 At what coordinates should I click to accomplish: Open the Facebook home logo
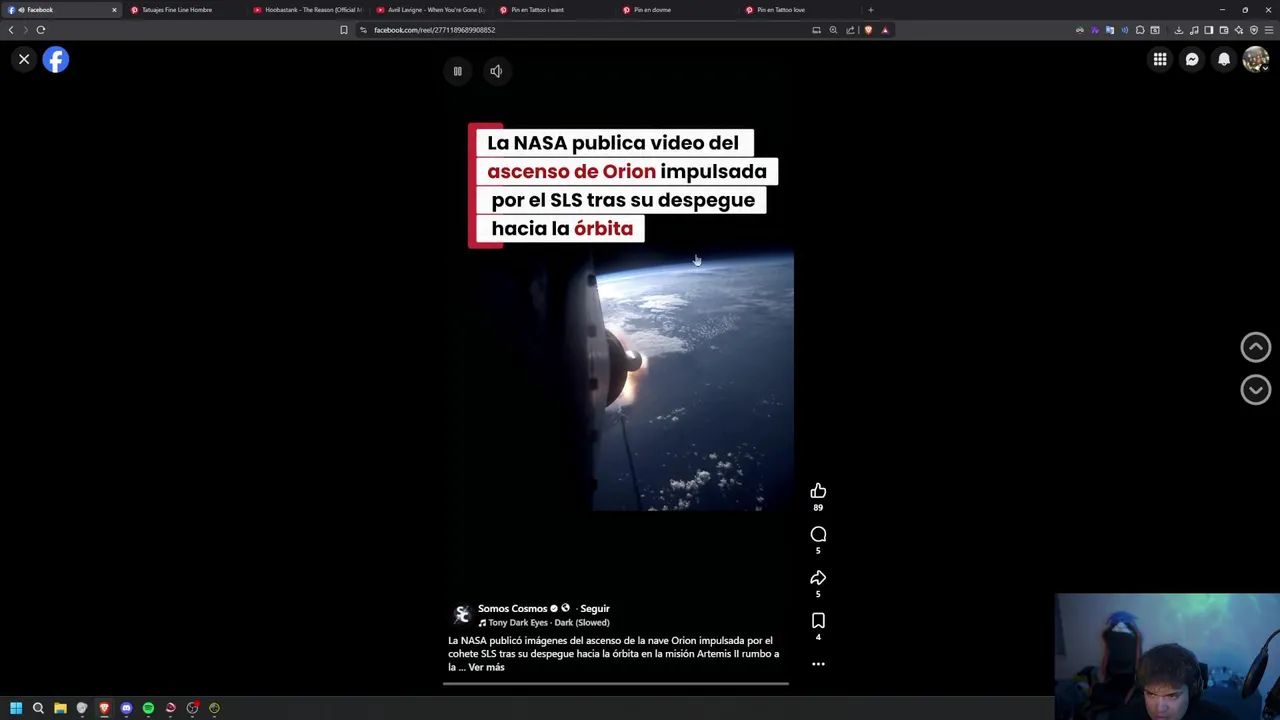point(56,60)
